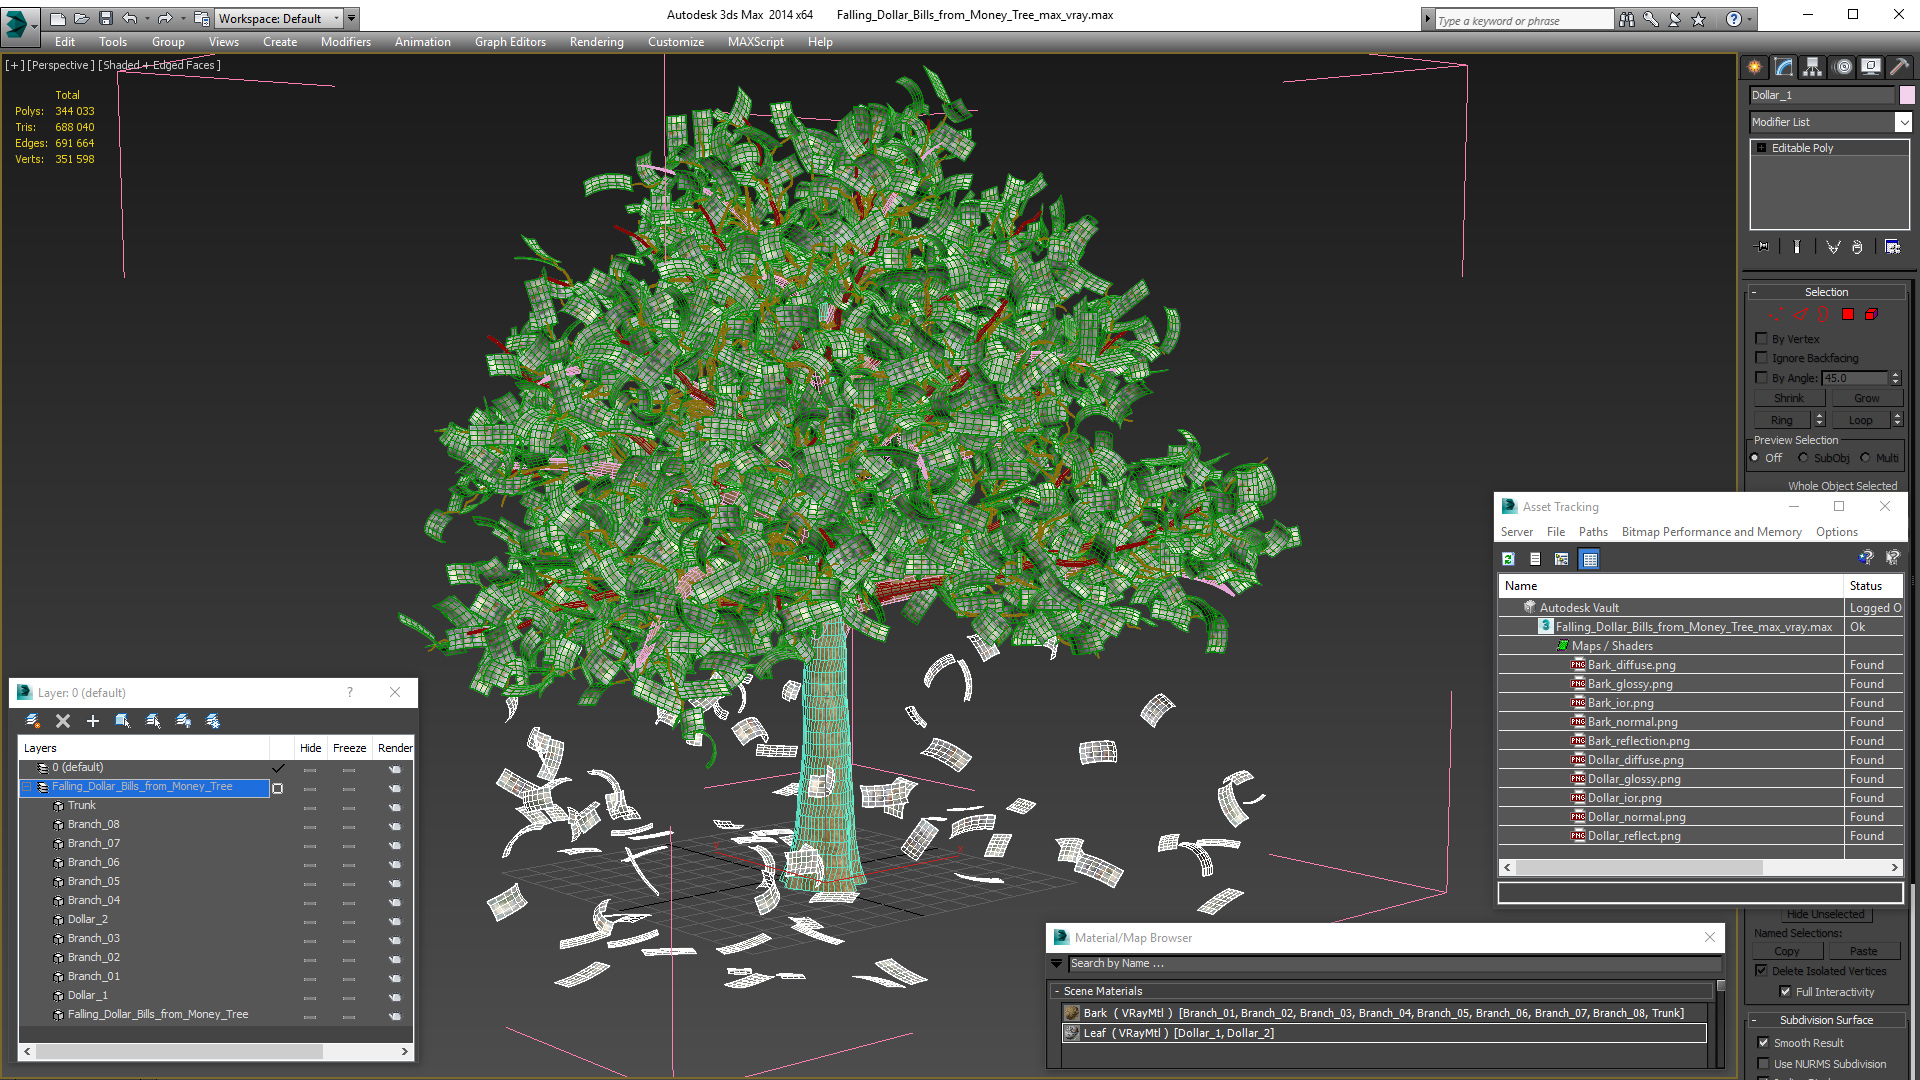Create new layer with plus icon

point(93,721)
